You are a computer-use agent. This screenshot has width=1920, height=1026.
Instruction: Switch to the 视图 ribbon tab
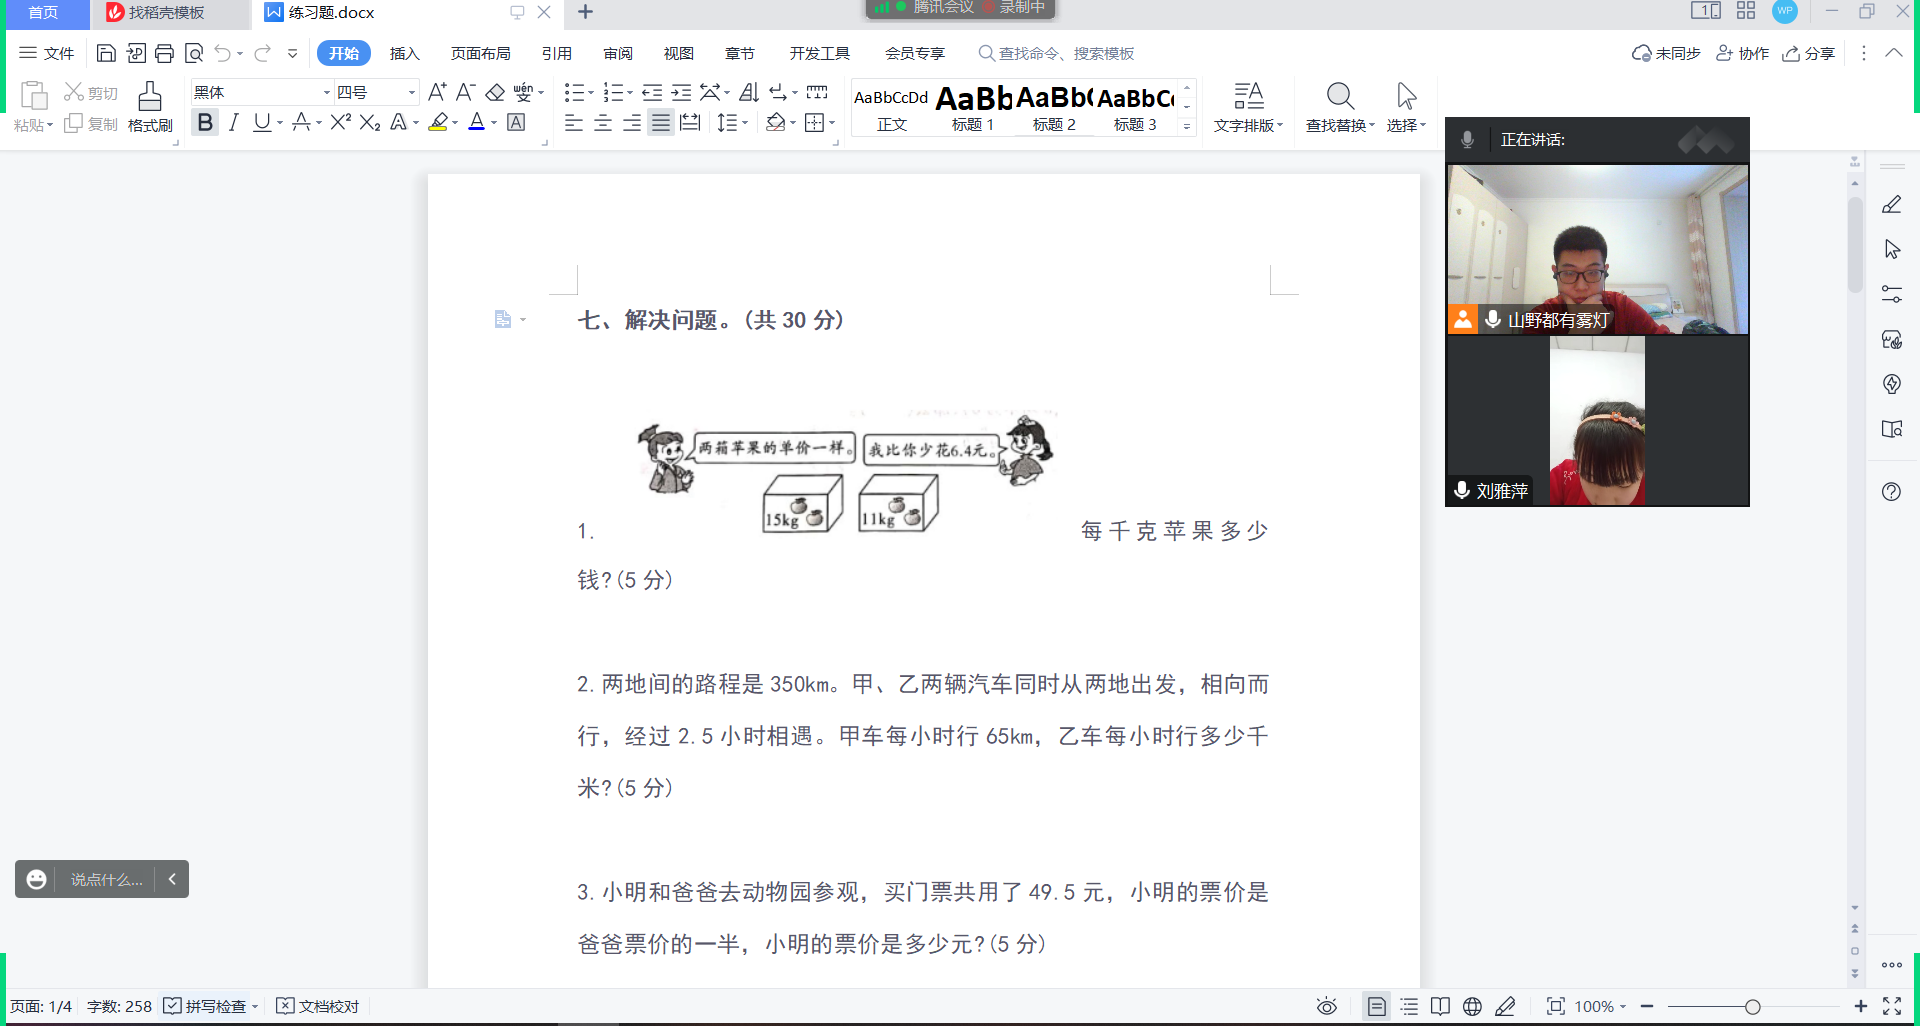click(678, 53)
